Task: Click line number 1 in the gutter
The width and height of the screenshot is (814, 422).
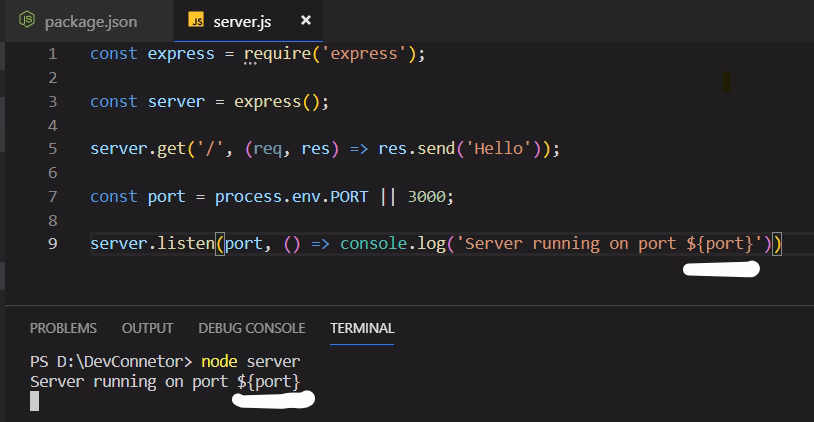Action: point(52,54)
